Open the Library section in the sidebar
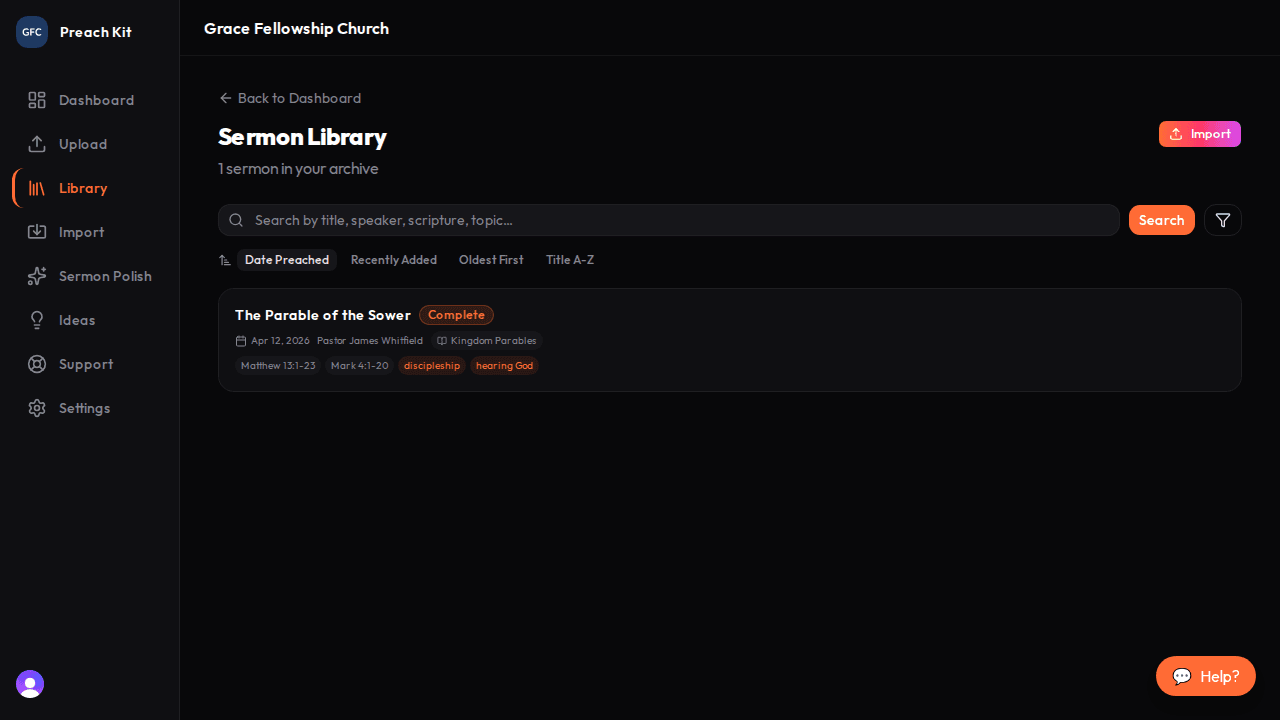Viewport: 1280px width, 720px height. [83, 188]
